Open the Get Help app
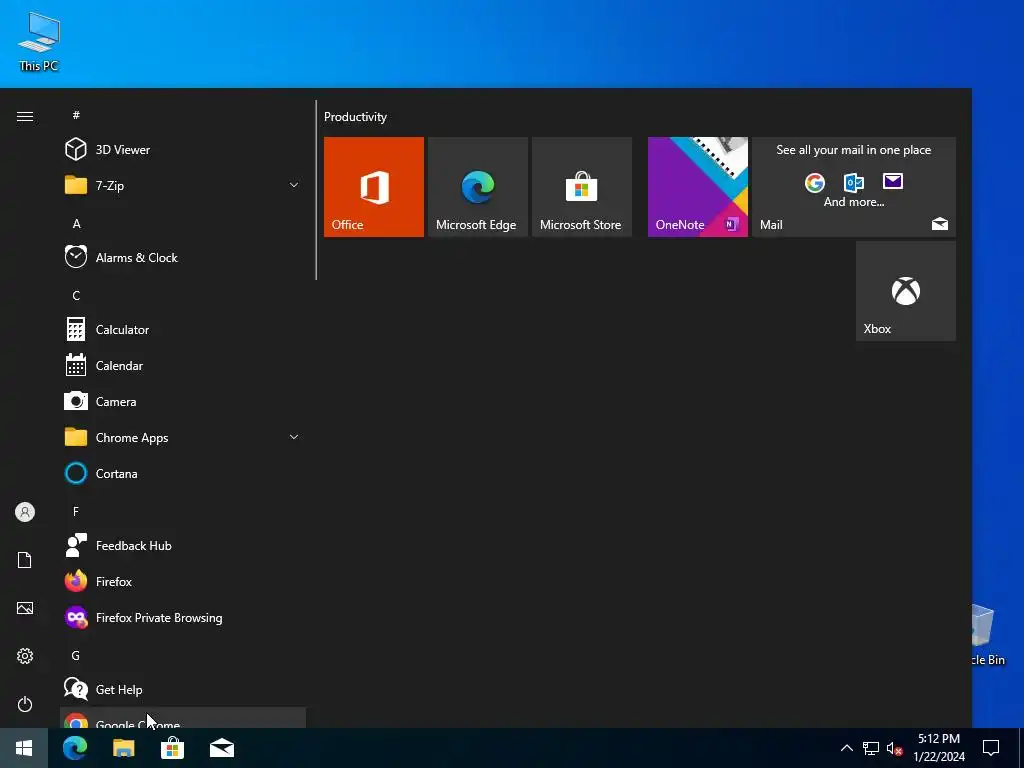This screenshot has height=768, width=1024. click(183, 689)
